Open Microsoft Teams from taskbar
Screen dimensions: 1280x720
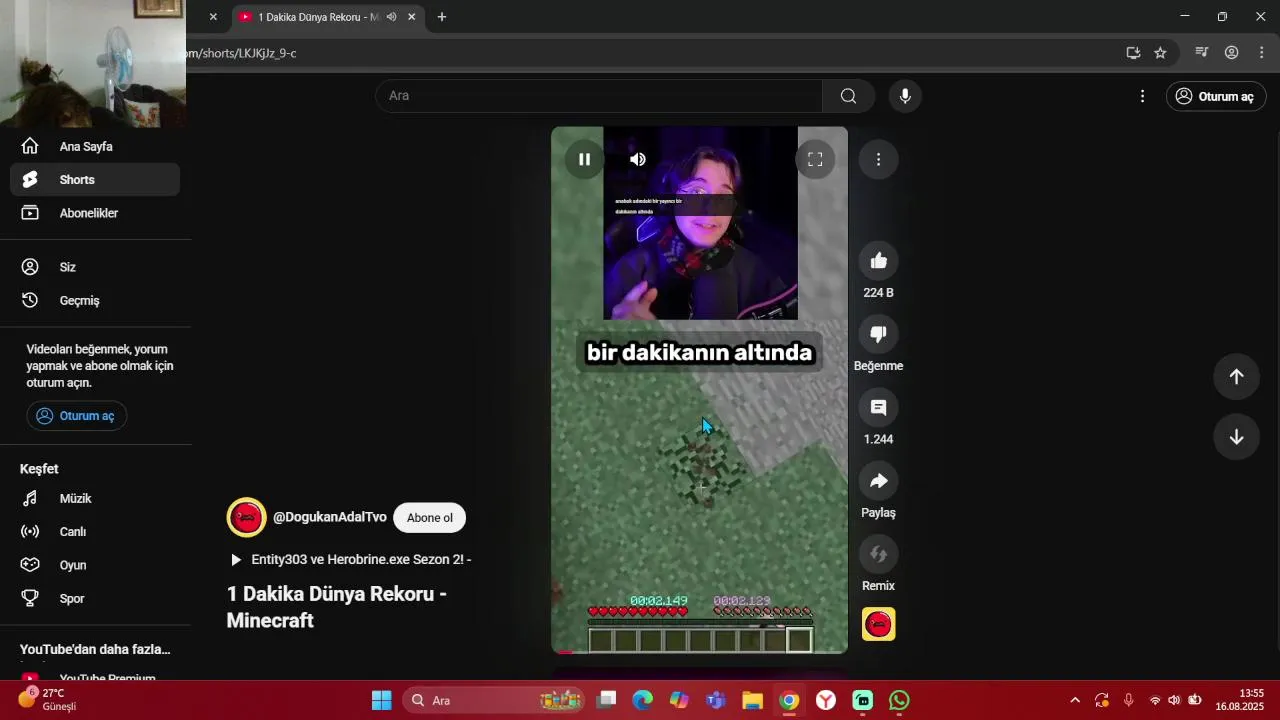pyautogui.click(x=716, y=700)
